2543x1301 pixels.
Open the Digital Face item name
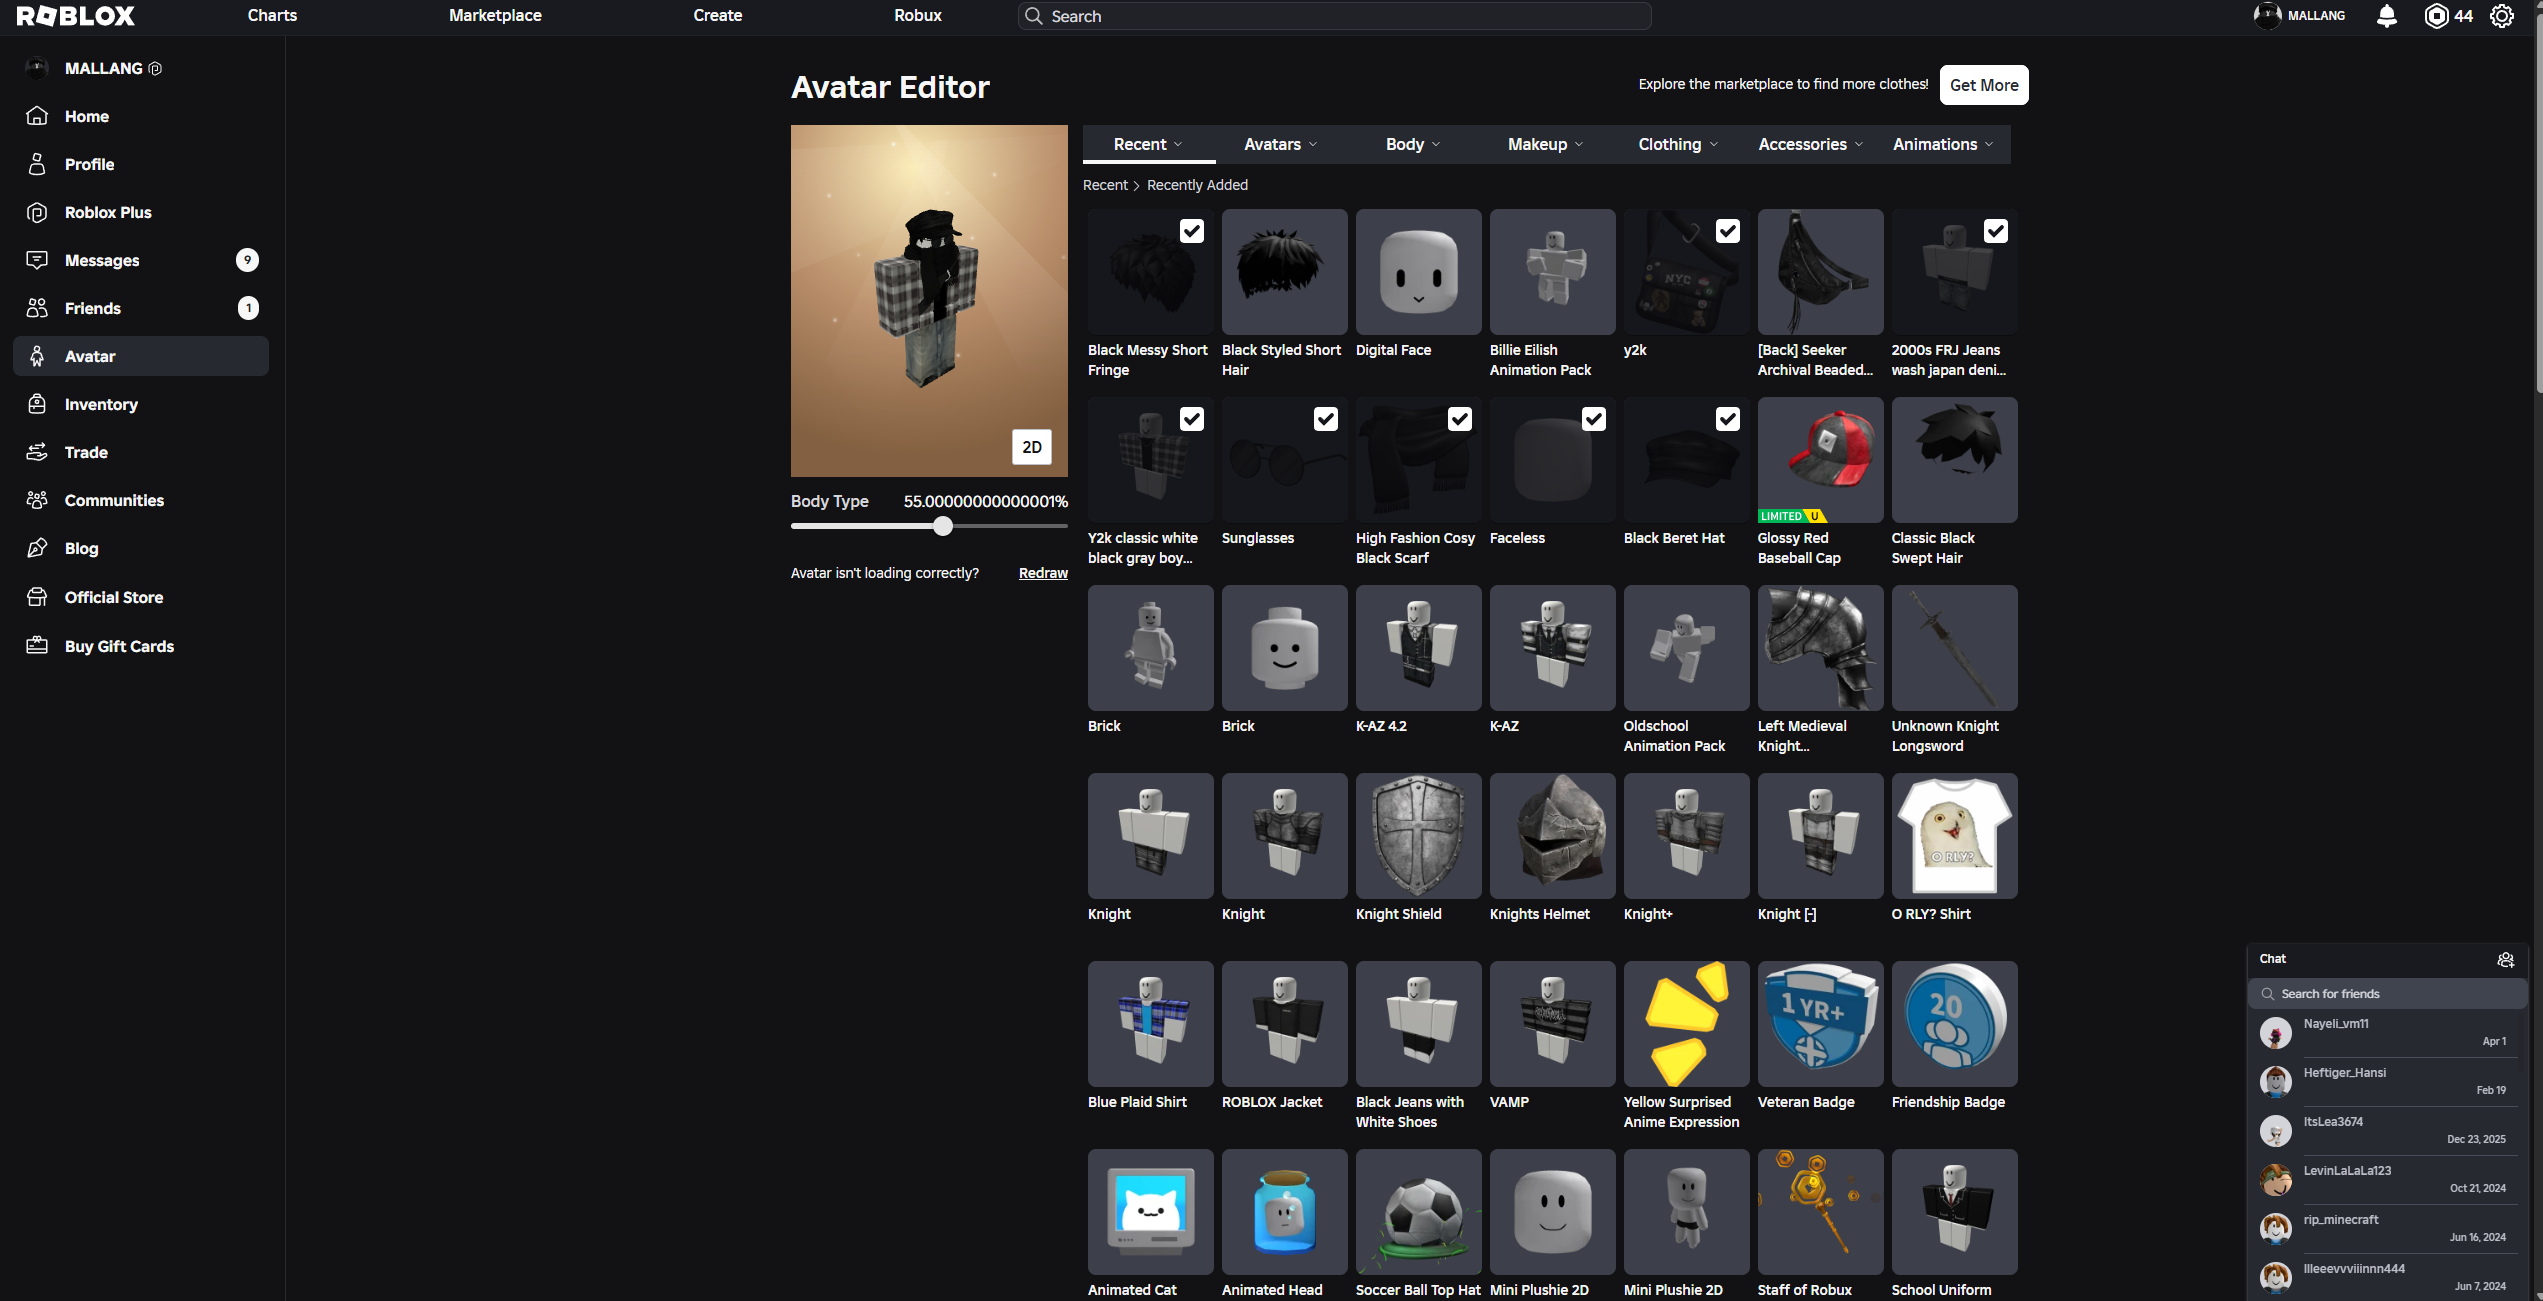click(1393, 350)
